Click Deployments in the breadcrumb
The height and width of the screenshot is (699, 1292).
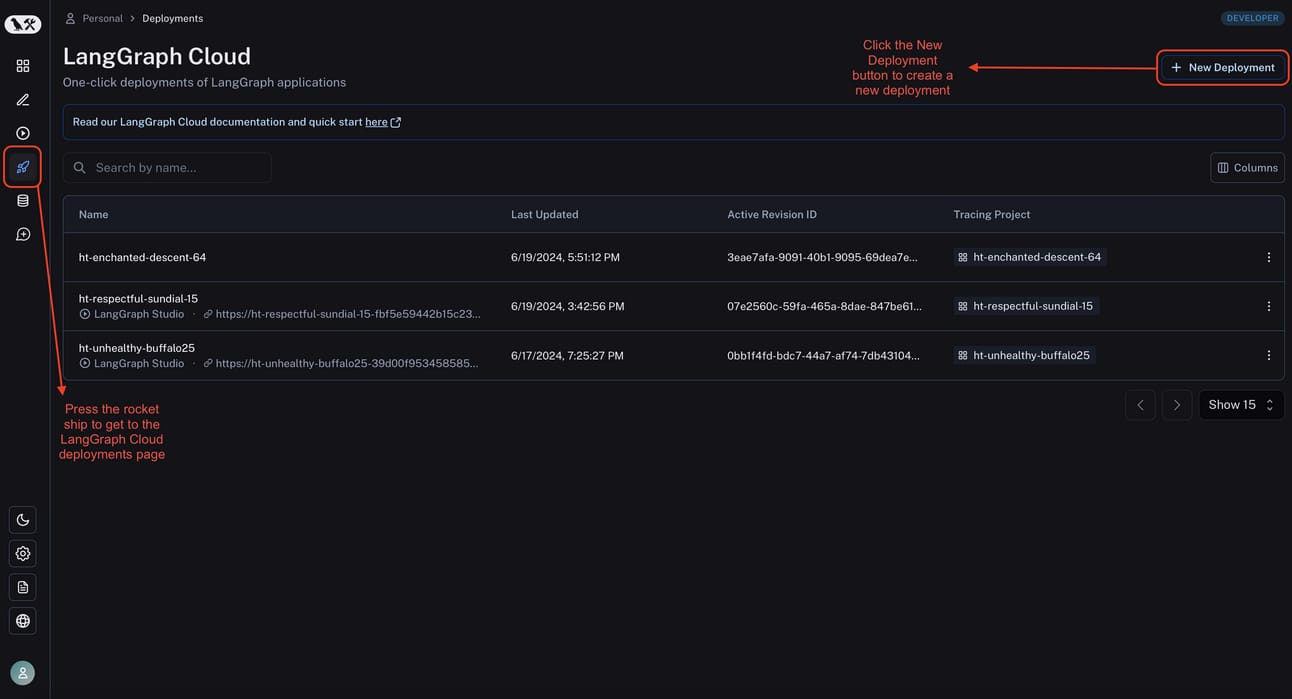point(172,18)
